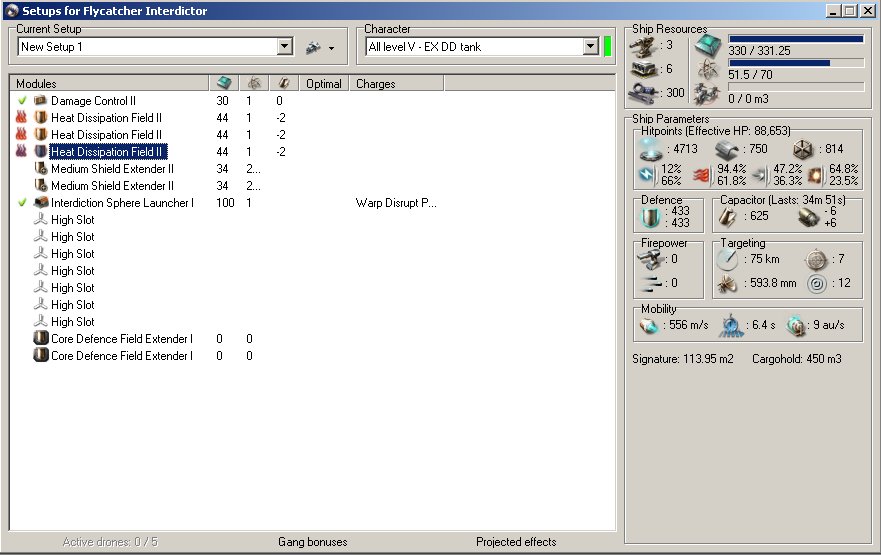Click the powergrid usage bar 51.5 / 70
Image resolution: width=881 pixels, height=555 pixels.
tap(796, 63)
